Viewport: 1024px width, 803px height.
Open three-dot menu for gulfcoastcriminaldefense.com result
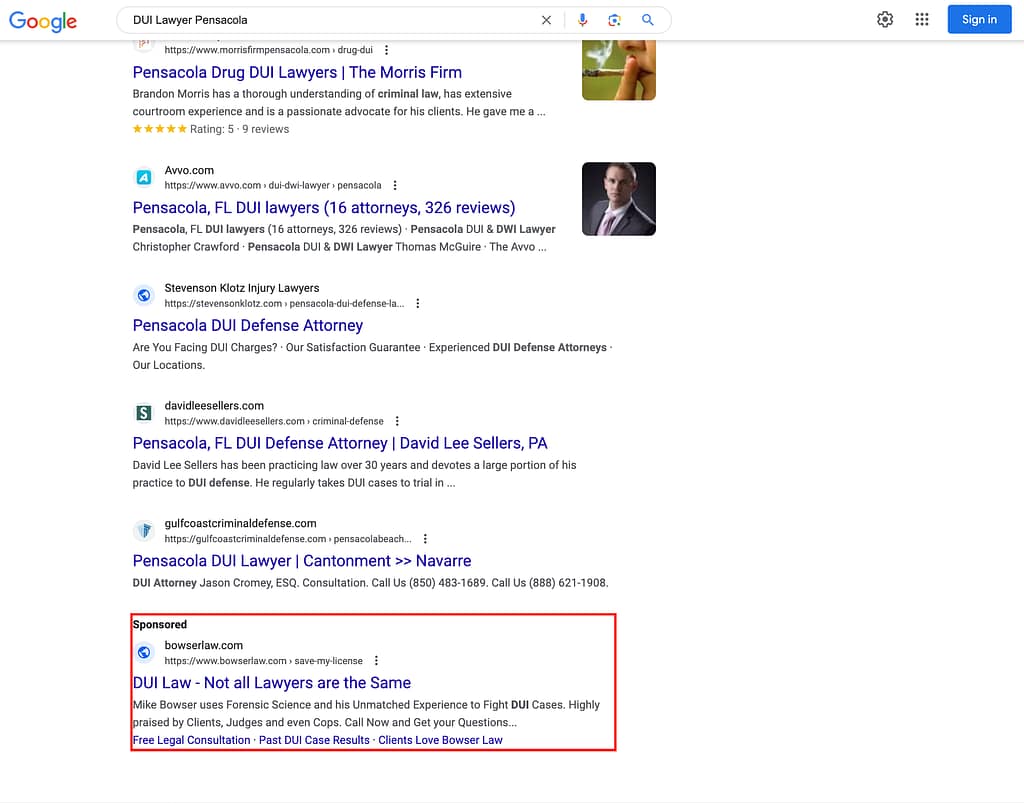425,539
